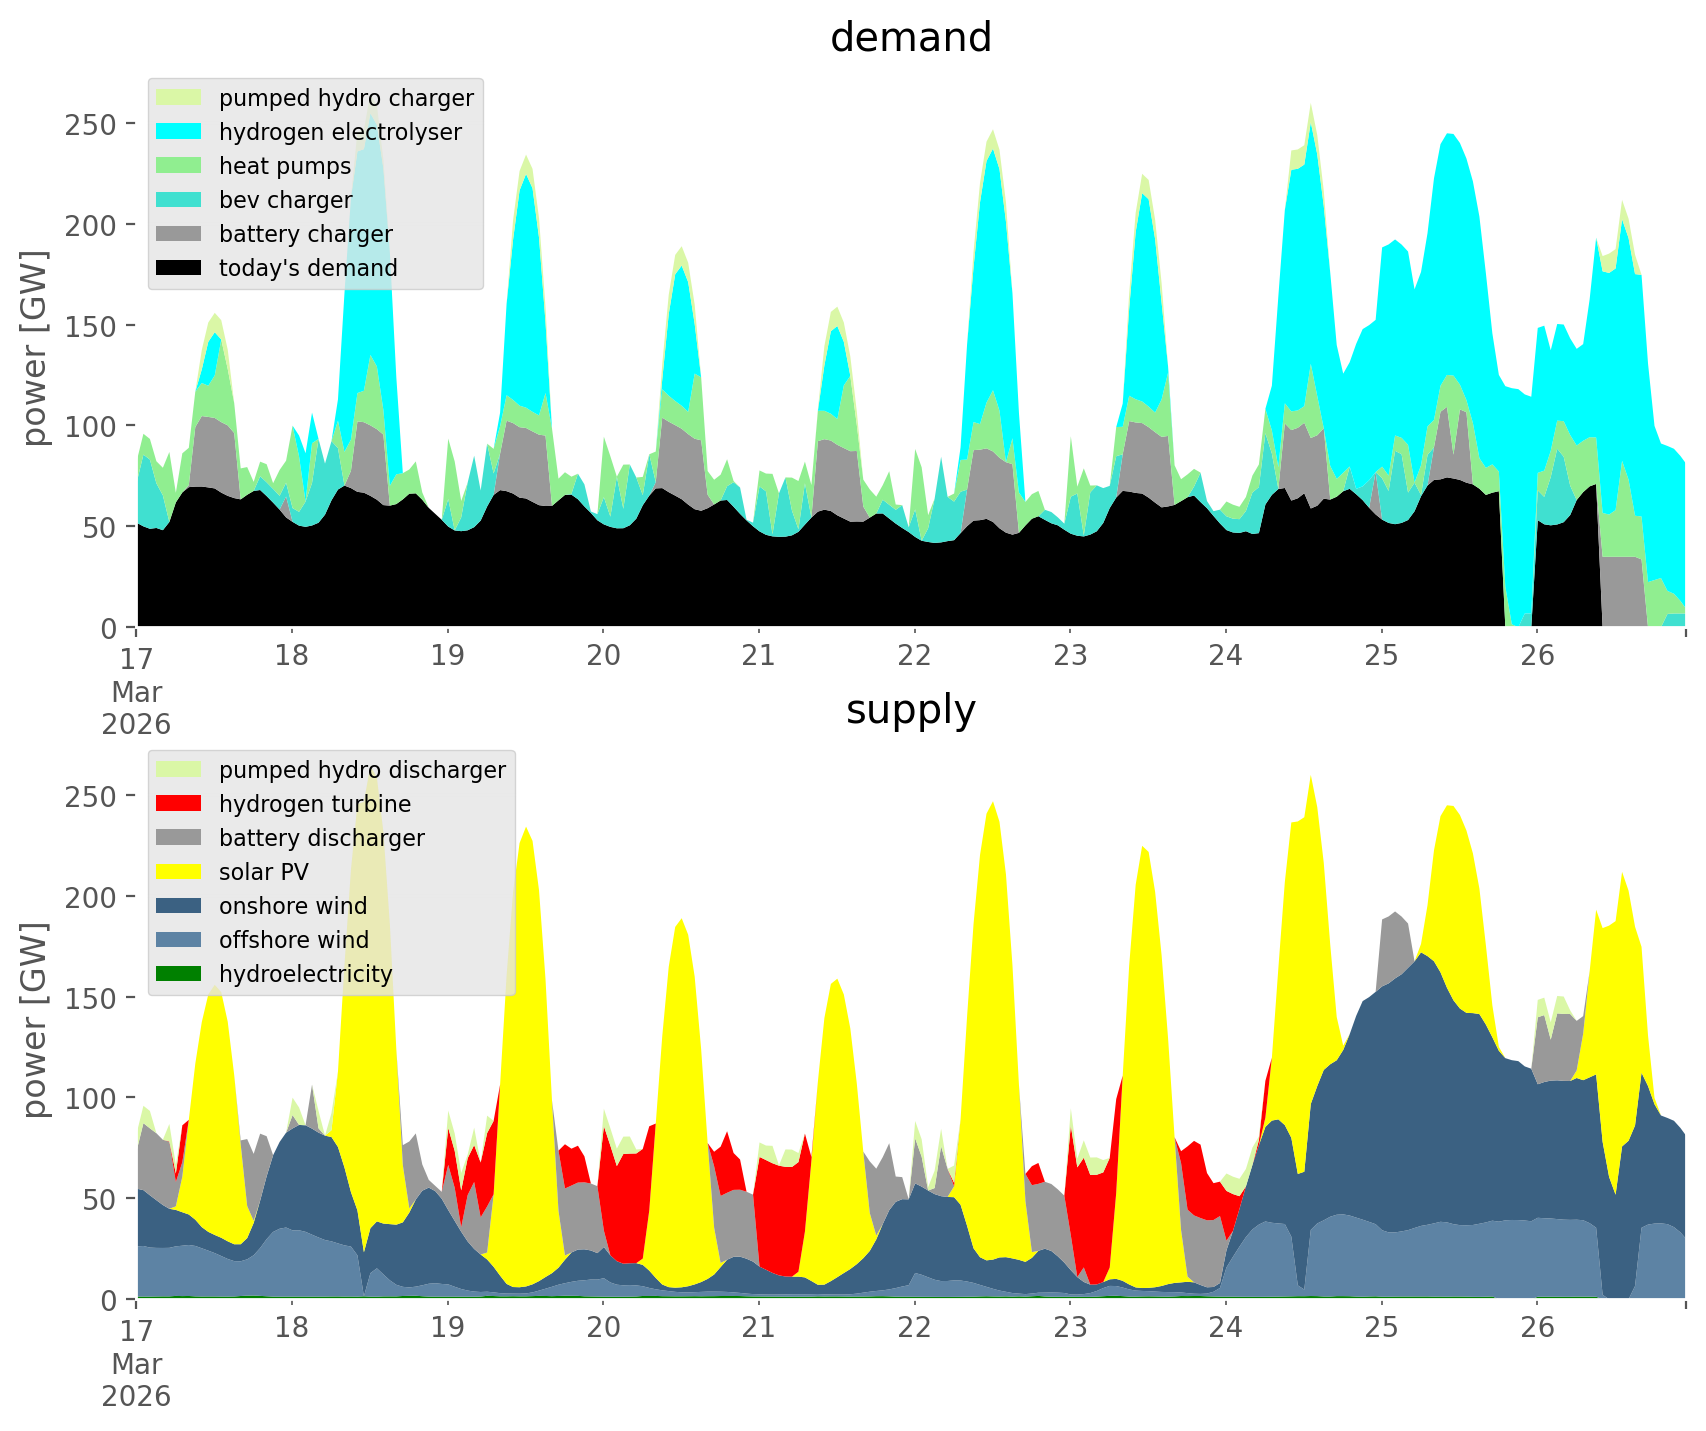This screenshot has height=1431, width=1706.
Task: Click the heat pumps legend color swatch
Action: 180,166
